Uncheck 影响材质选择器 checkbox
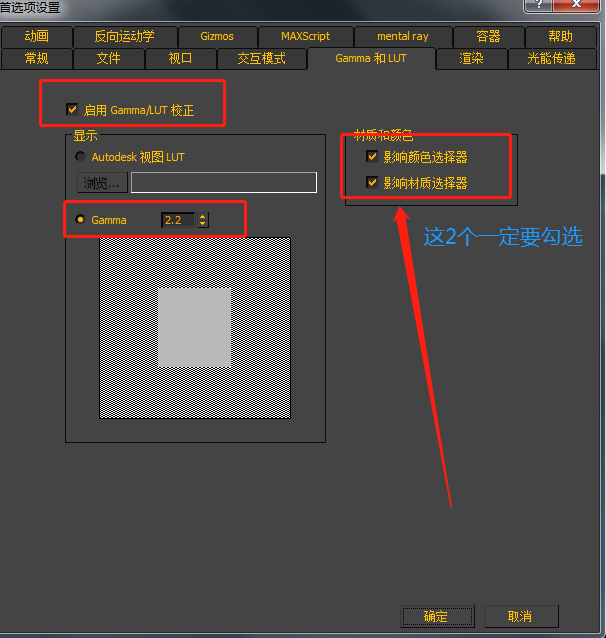This screenshot has width=606, height=638. pos(372,182)
